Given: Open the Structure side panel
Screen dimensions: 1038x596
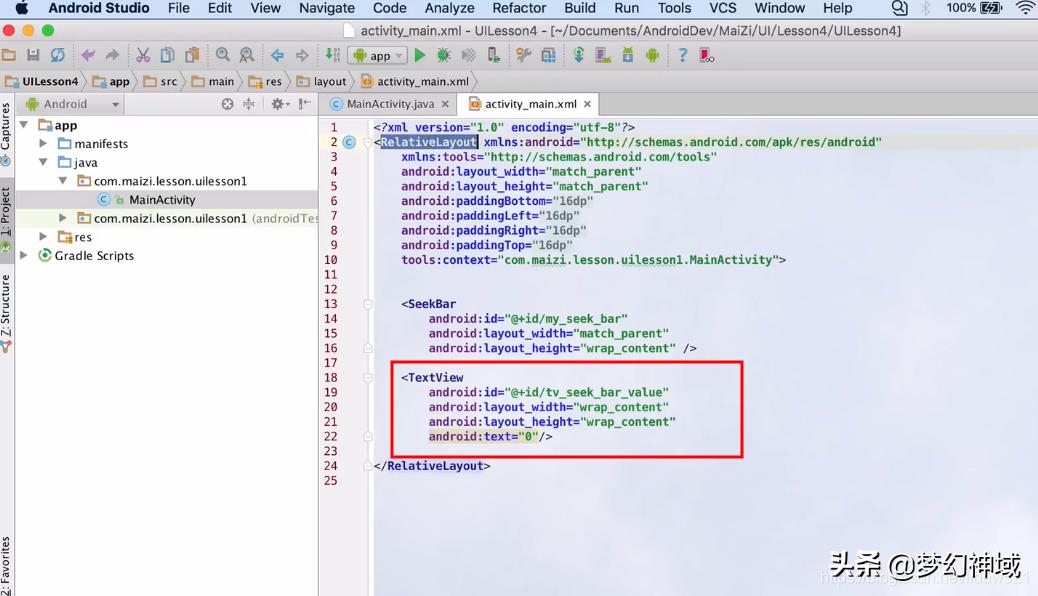Looking at the screenshot, I should coord(6,310).
